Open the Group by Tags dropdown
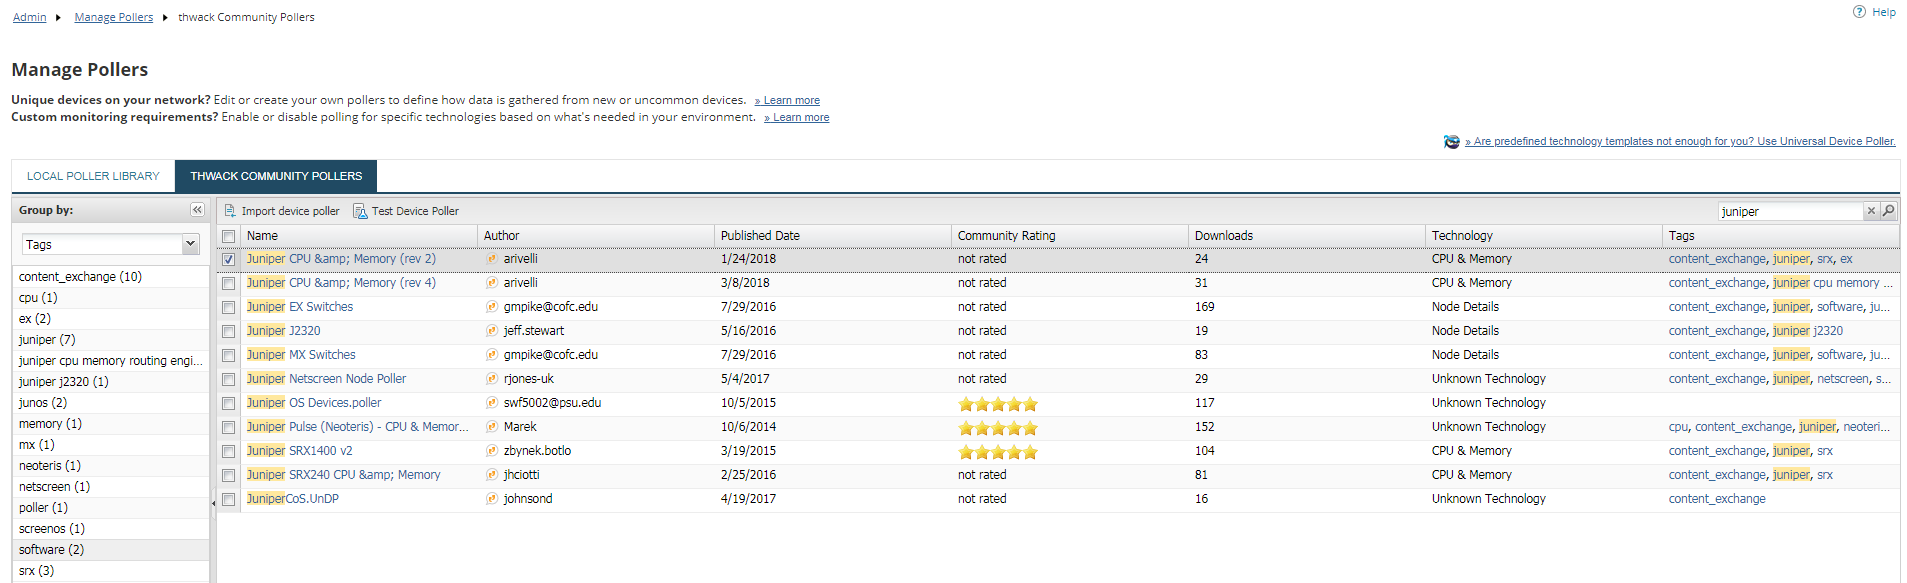1907x583 pixels. 190,244
